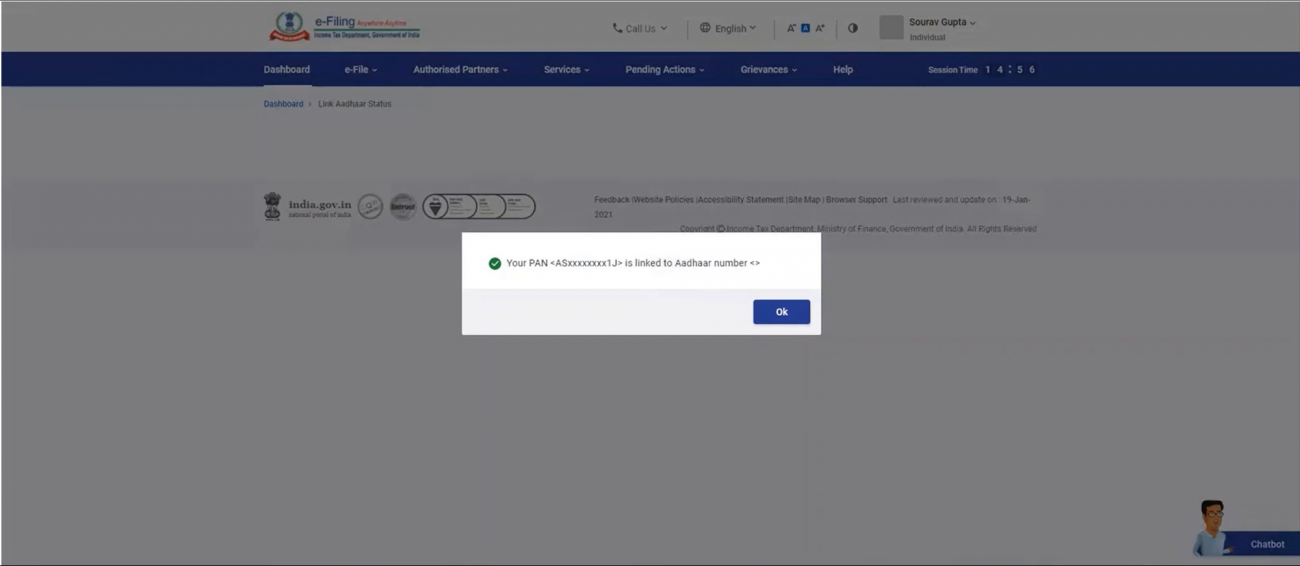Click the Dashboard breadcrumb link
The height and width of the screenshot is (566, 1300).
(283, 104)
